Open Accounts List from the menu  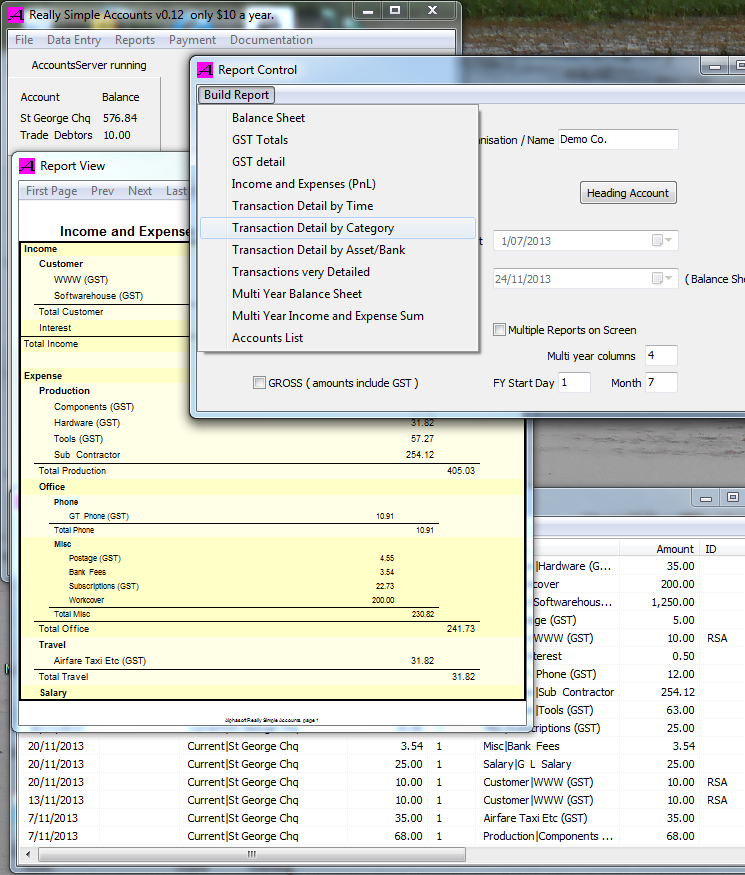coord(267,338)
